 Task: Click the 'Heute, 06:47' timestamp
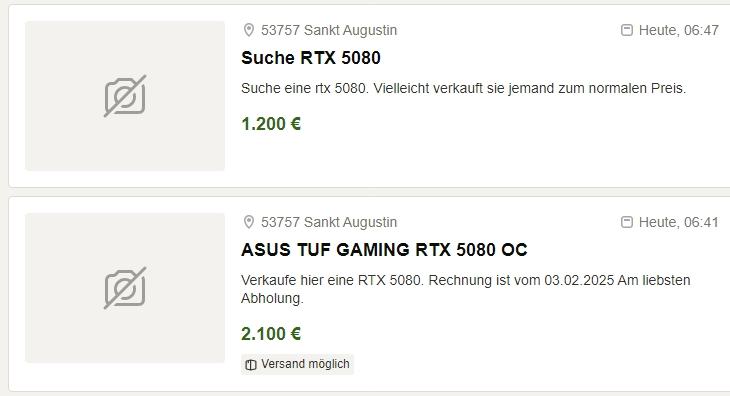tap(679, 30)
